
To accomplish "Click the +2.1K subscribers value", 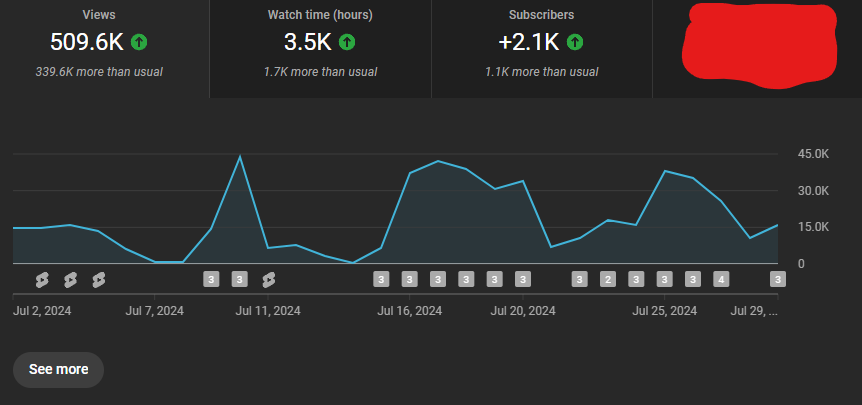I will click(x=529, y=42).
